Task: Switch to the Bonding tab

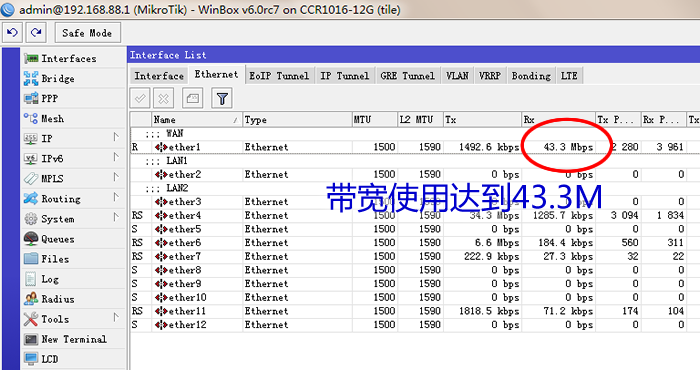Action: tap(531, 76)
